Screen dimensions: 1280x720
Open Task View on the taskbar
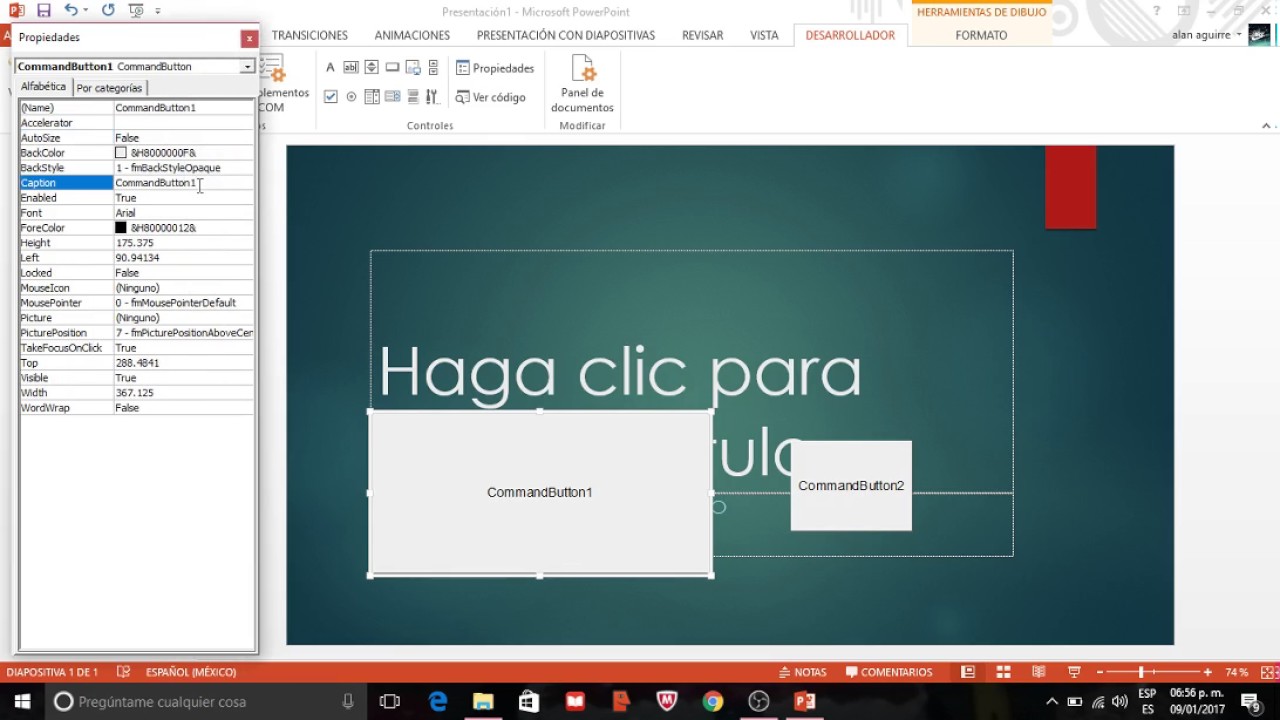pos(390,702)
